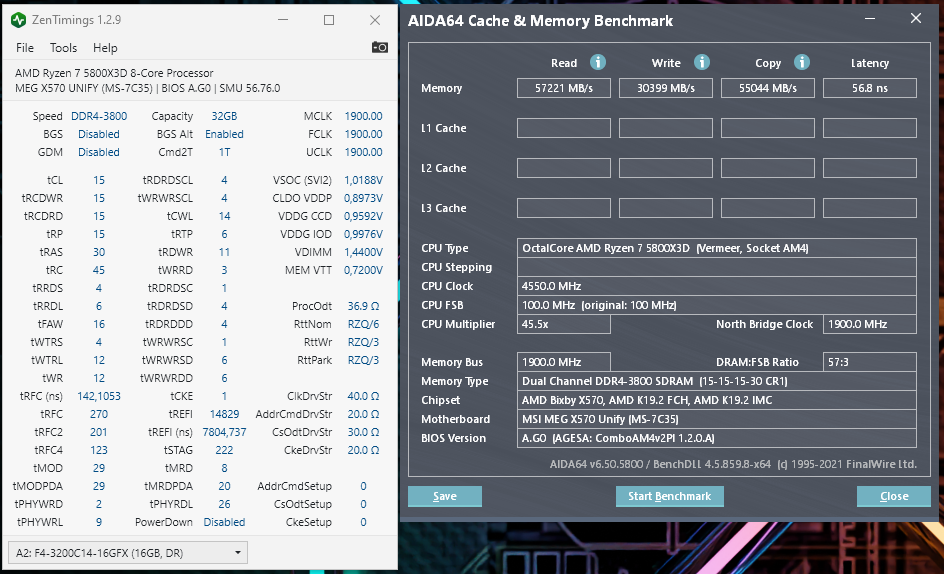944x574 pixels.
Task: Click the ZenTimings app logo icon
Action: (x=19, y=20)
